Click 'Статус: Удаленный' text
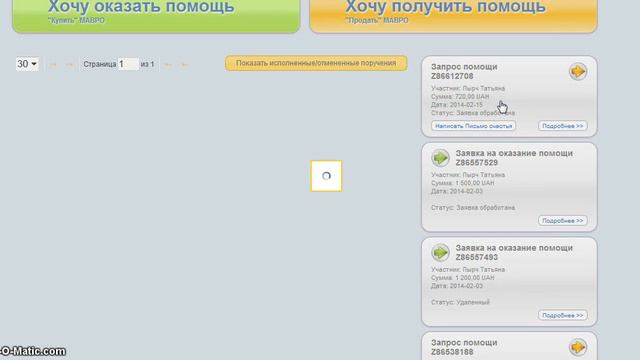The width and height of the screenshot is (640, 360). coord(460,302)
